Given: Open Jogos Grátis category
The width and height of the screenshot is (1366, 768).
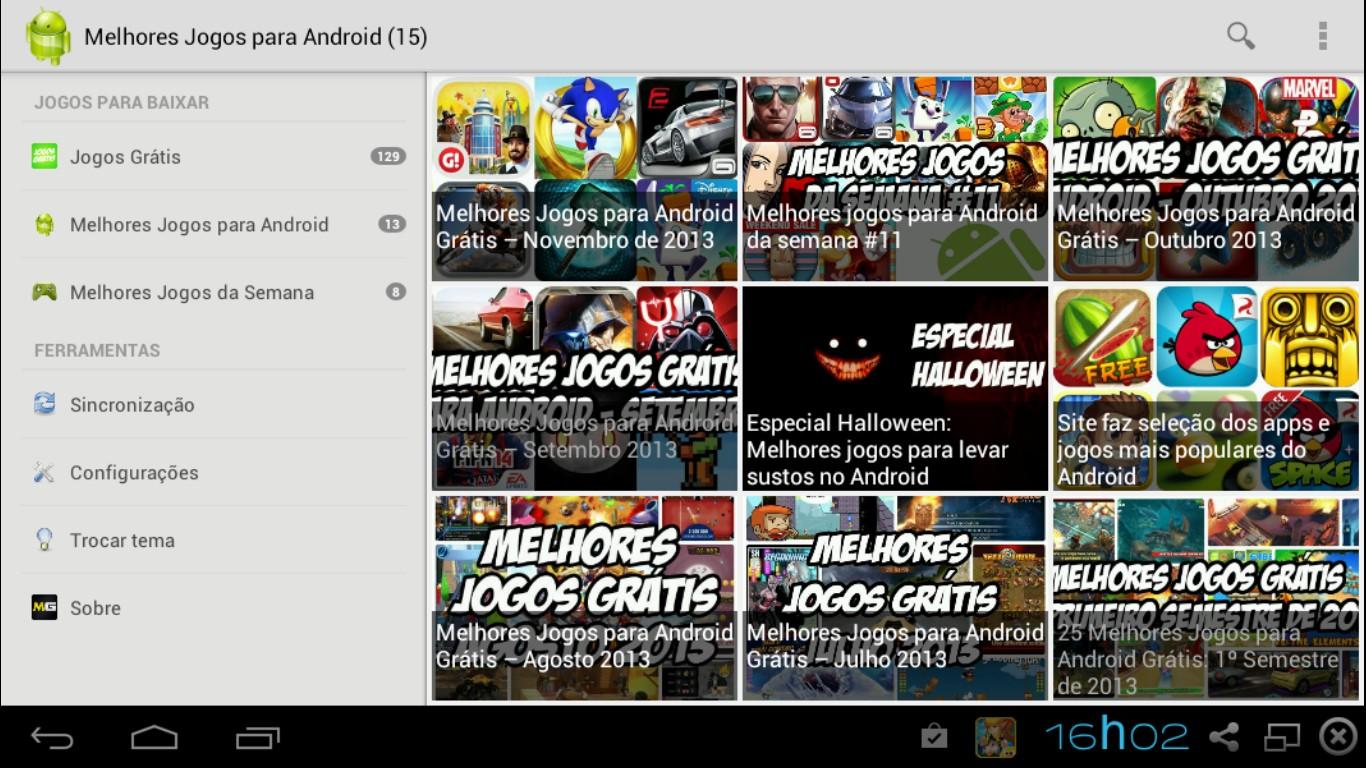Looking at the screenshot, I should pyautogui.click(x=214, y=156).
